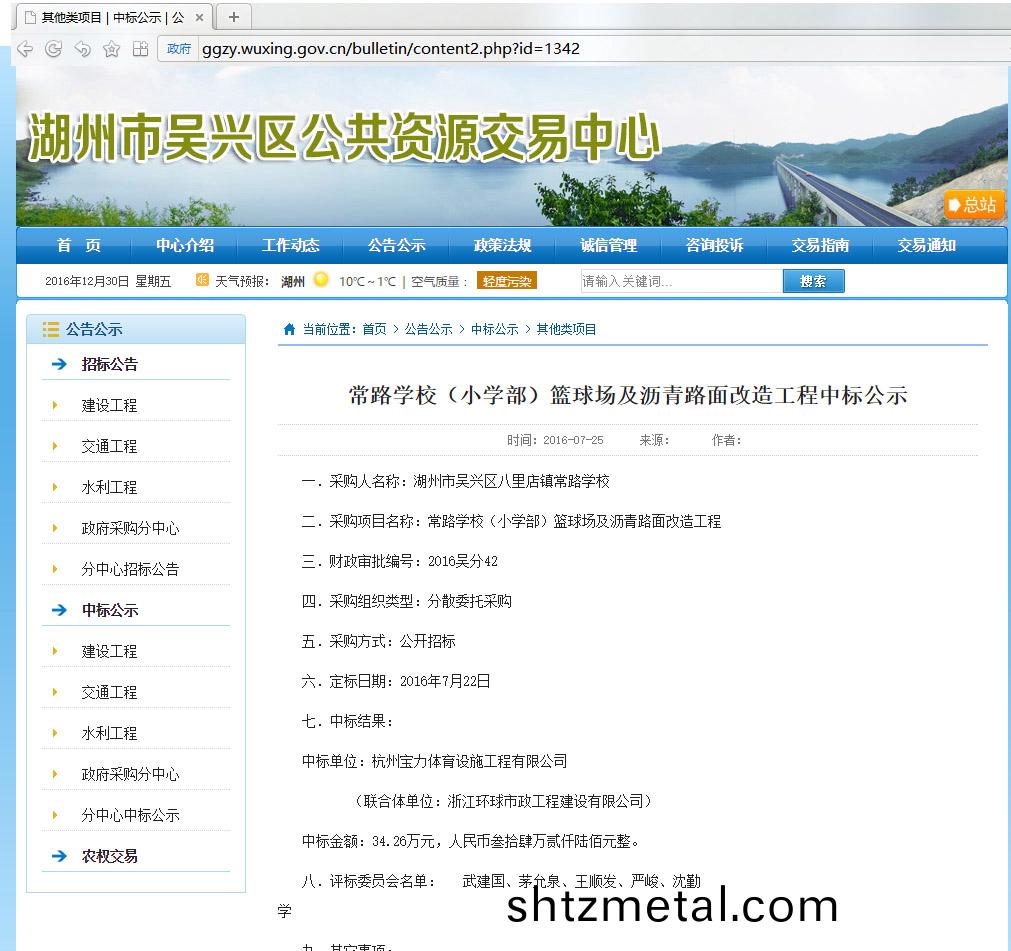1011x951 pixels.
Task: Go to the 政策法规 menu item
Action: coord(502,245)
